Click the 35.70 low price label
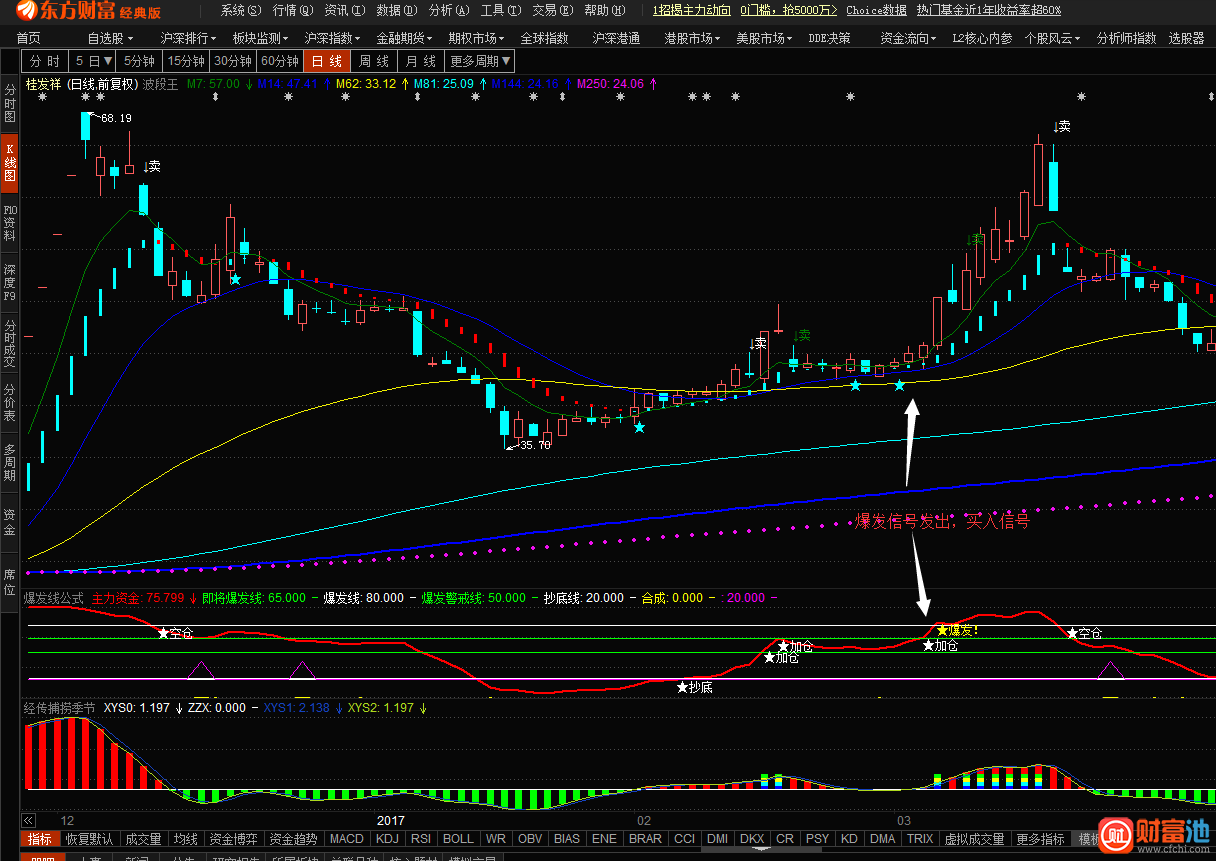Image resolution: width=1216 pixels, height=861 pixels. pyautogui.click(x=535, y=445)
